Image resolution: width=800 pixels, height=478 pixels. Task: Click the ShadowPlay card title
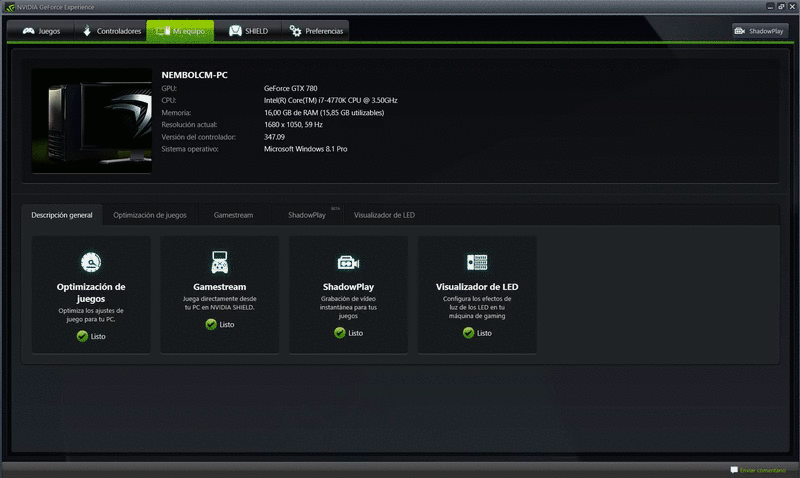click(x=348, y=287)
